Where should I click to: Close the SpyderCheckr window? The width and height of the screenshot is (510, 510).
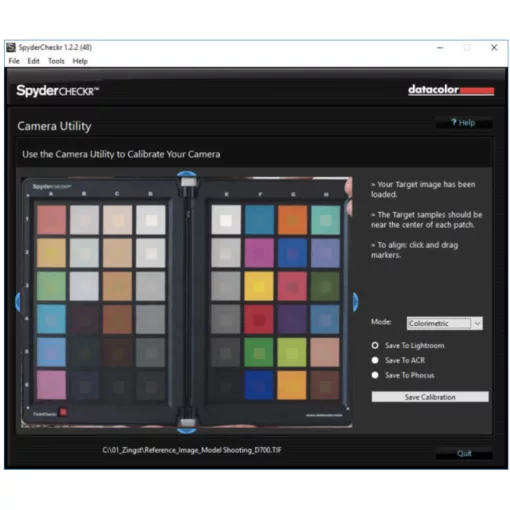(x=494, y=48)
